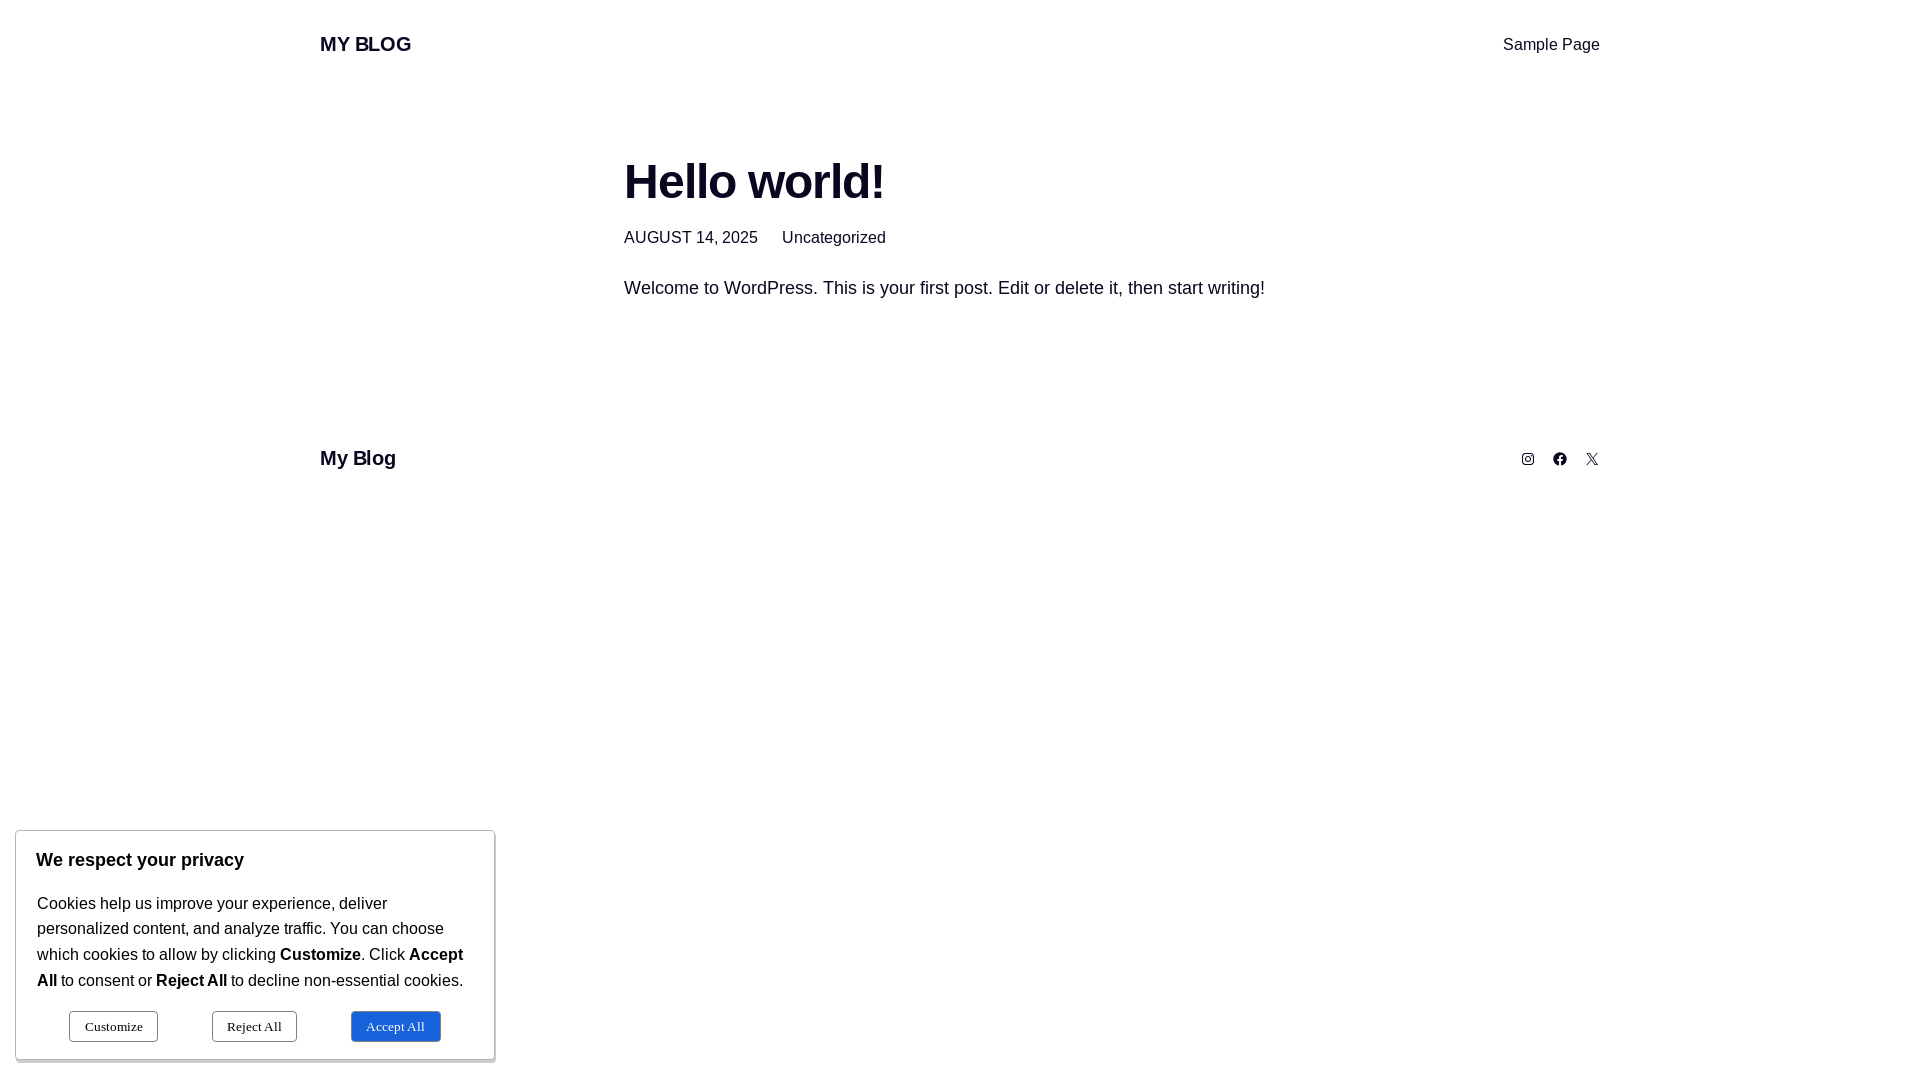This screenshot has width=1920, height=1080.
Task: Click the Customize cookies button
Action: point(113,1026)
